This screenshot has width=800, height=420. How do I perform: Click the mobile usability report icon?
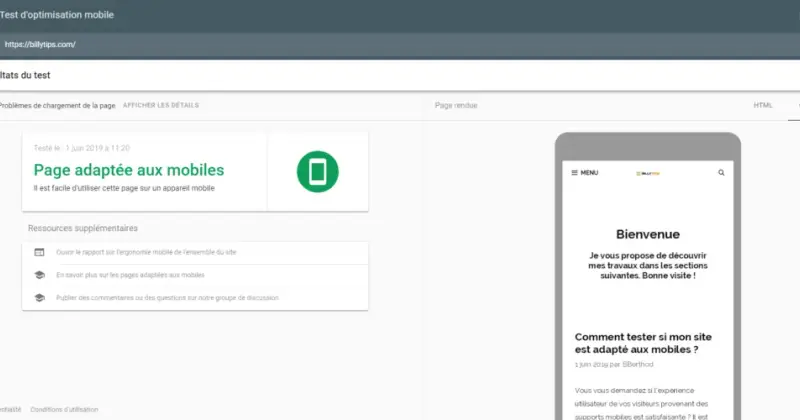tap(39, 252)
